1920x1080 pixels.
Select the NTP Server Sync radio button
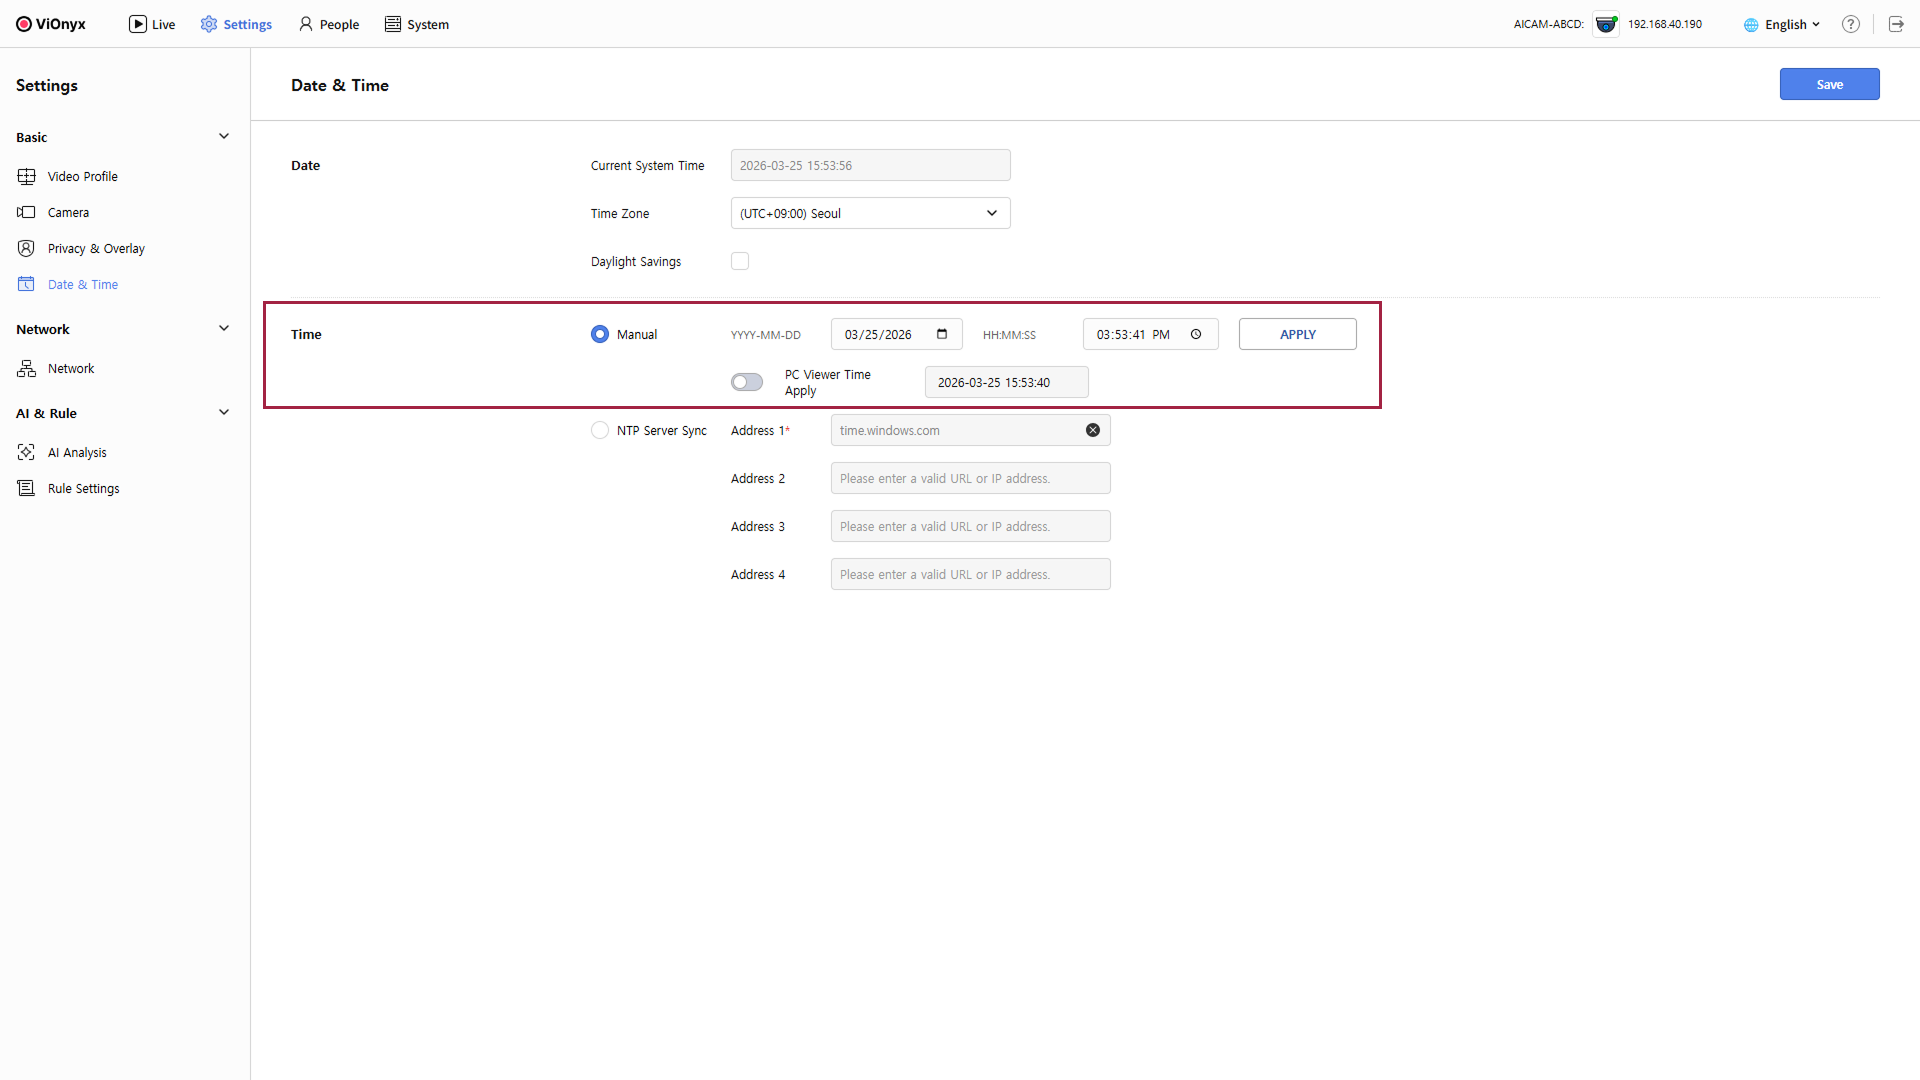(x=600, y=430)
